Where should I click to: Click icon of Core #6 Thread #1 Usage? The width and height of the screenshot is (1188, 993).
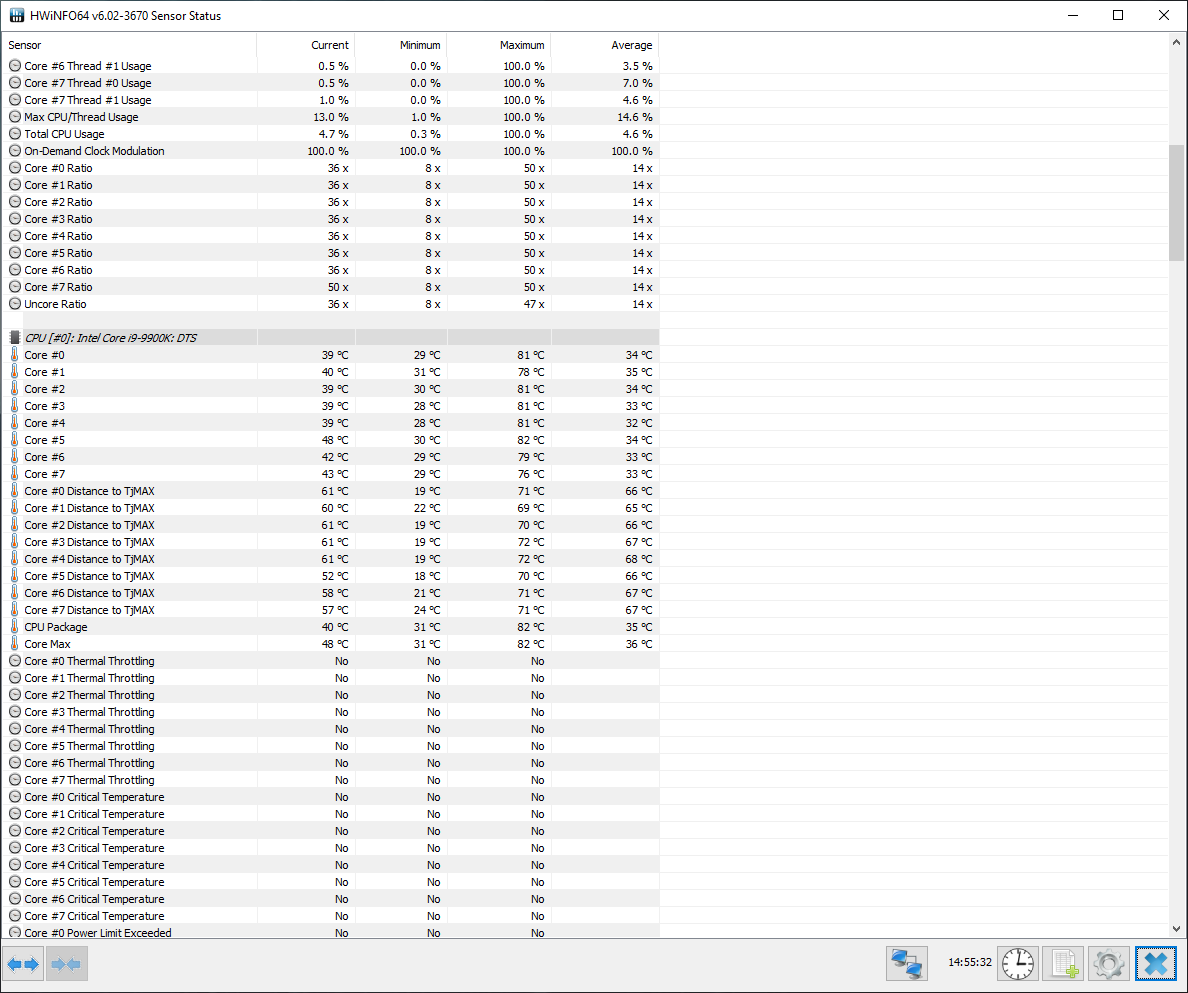click(x=14, y=66)
